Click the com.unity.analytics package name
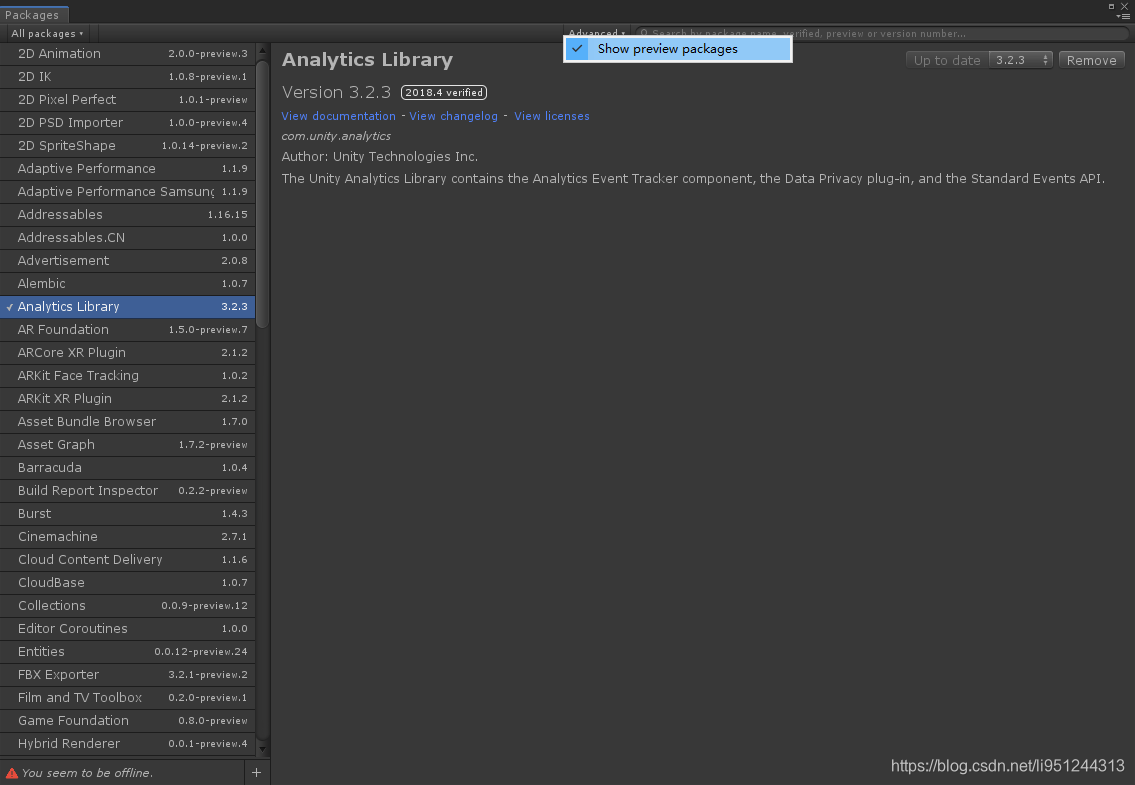This screenshot has width=1135, height=785. tap(336, 136)
